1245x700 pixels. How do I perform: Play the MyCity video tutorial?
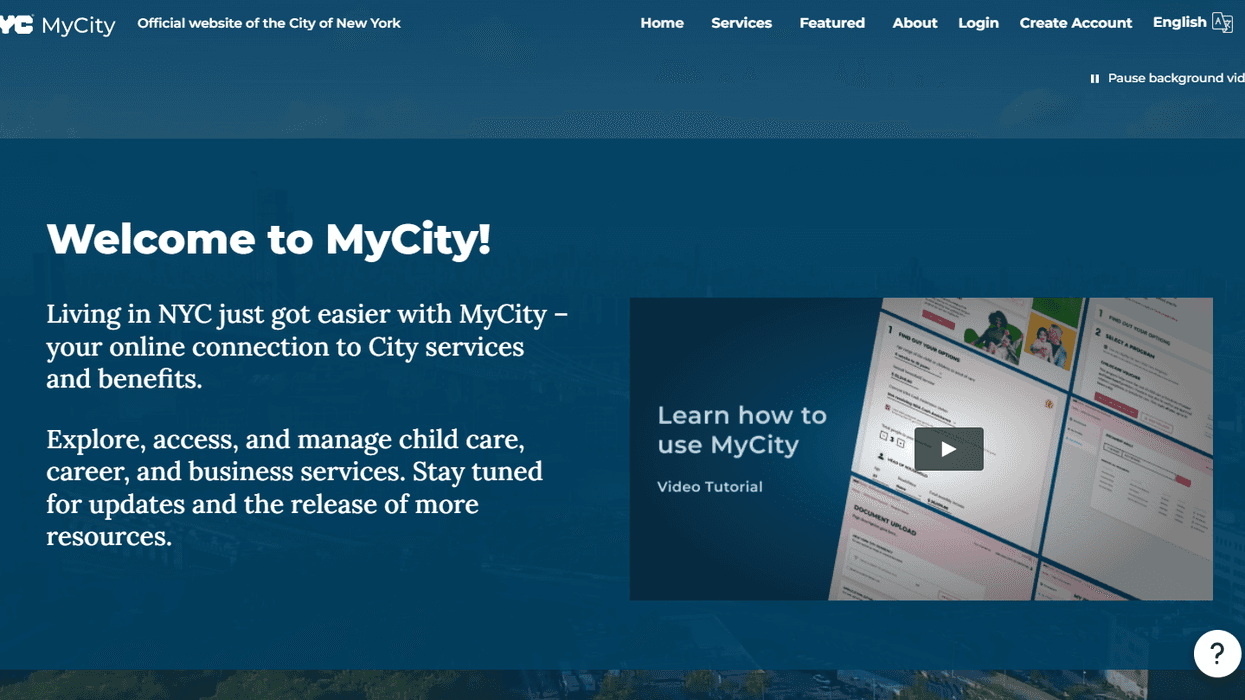coord(948,449)
